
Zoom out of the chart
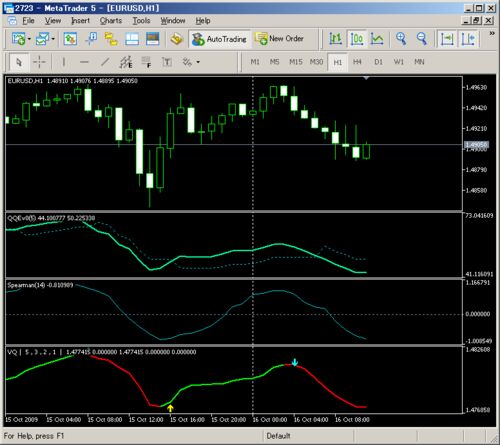422,39
